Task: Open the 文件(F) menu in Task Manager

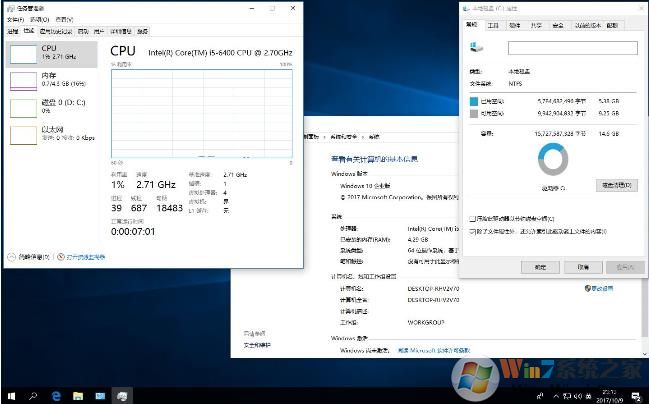Action: (x=15, y=19)
